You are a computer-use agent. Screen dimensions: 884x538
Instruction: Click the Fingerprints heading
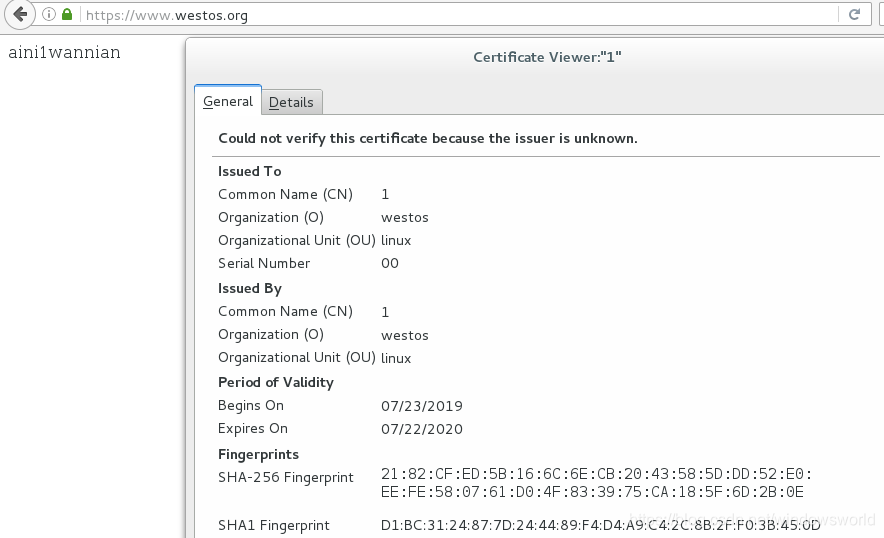[258, 455]
